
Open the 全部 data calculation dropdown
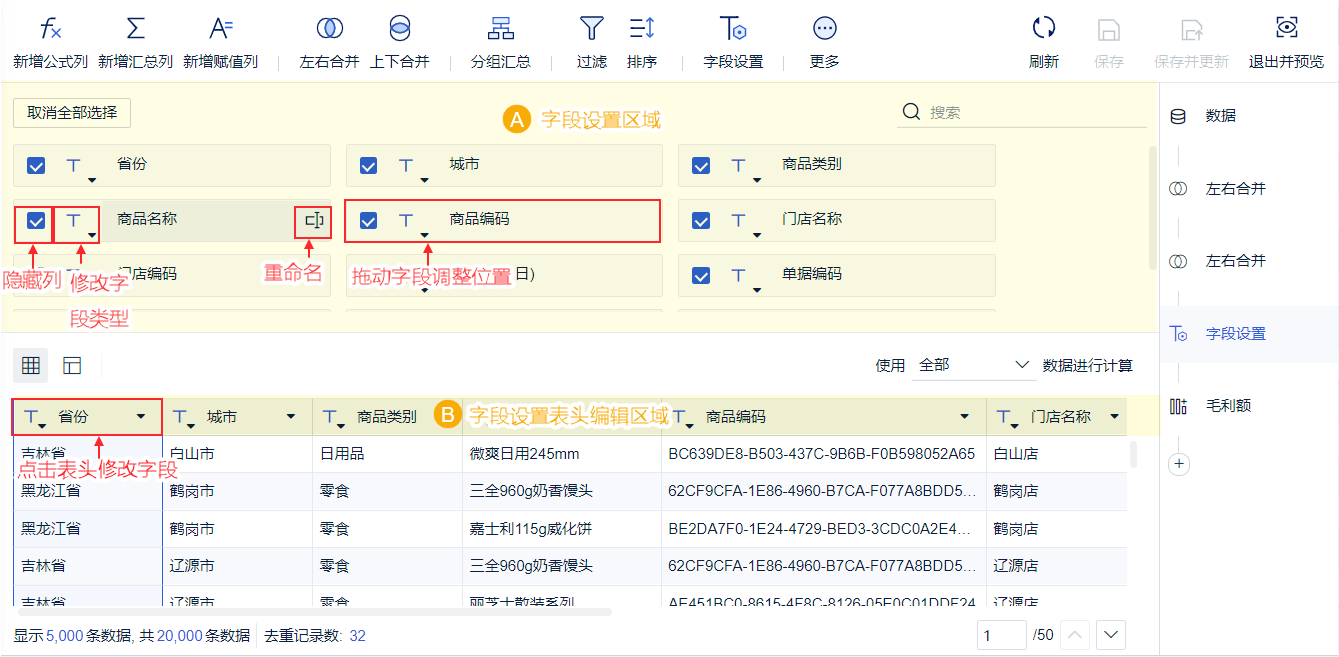click(974, 365)
